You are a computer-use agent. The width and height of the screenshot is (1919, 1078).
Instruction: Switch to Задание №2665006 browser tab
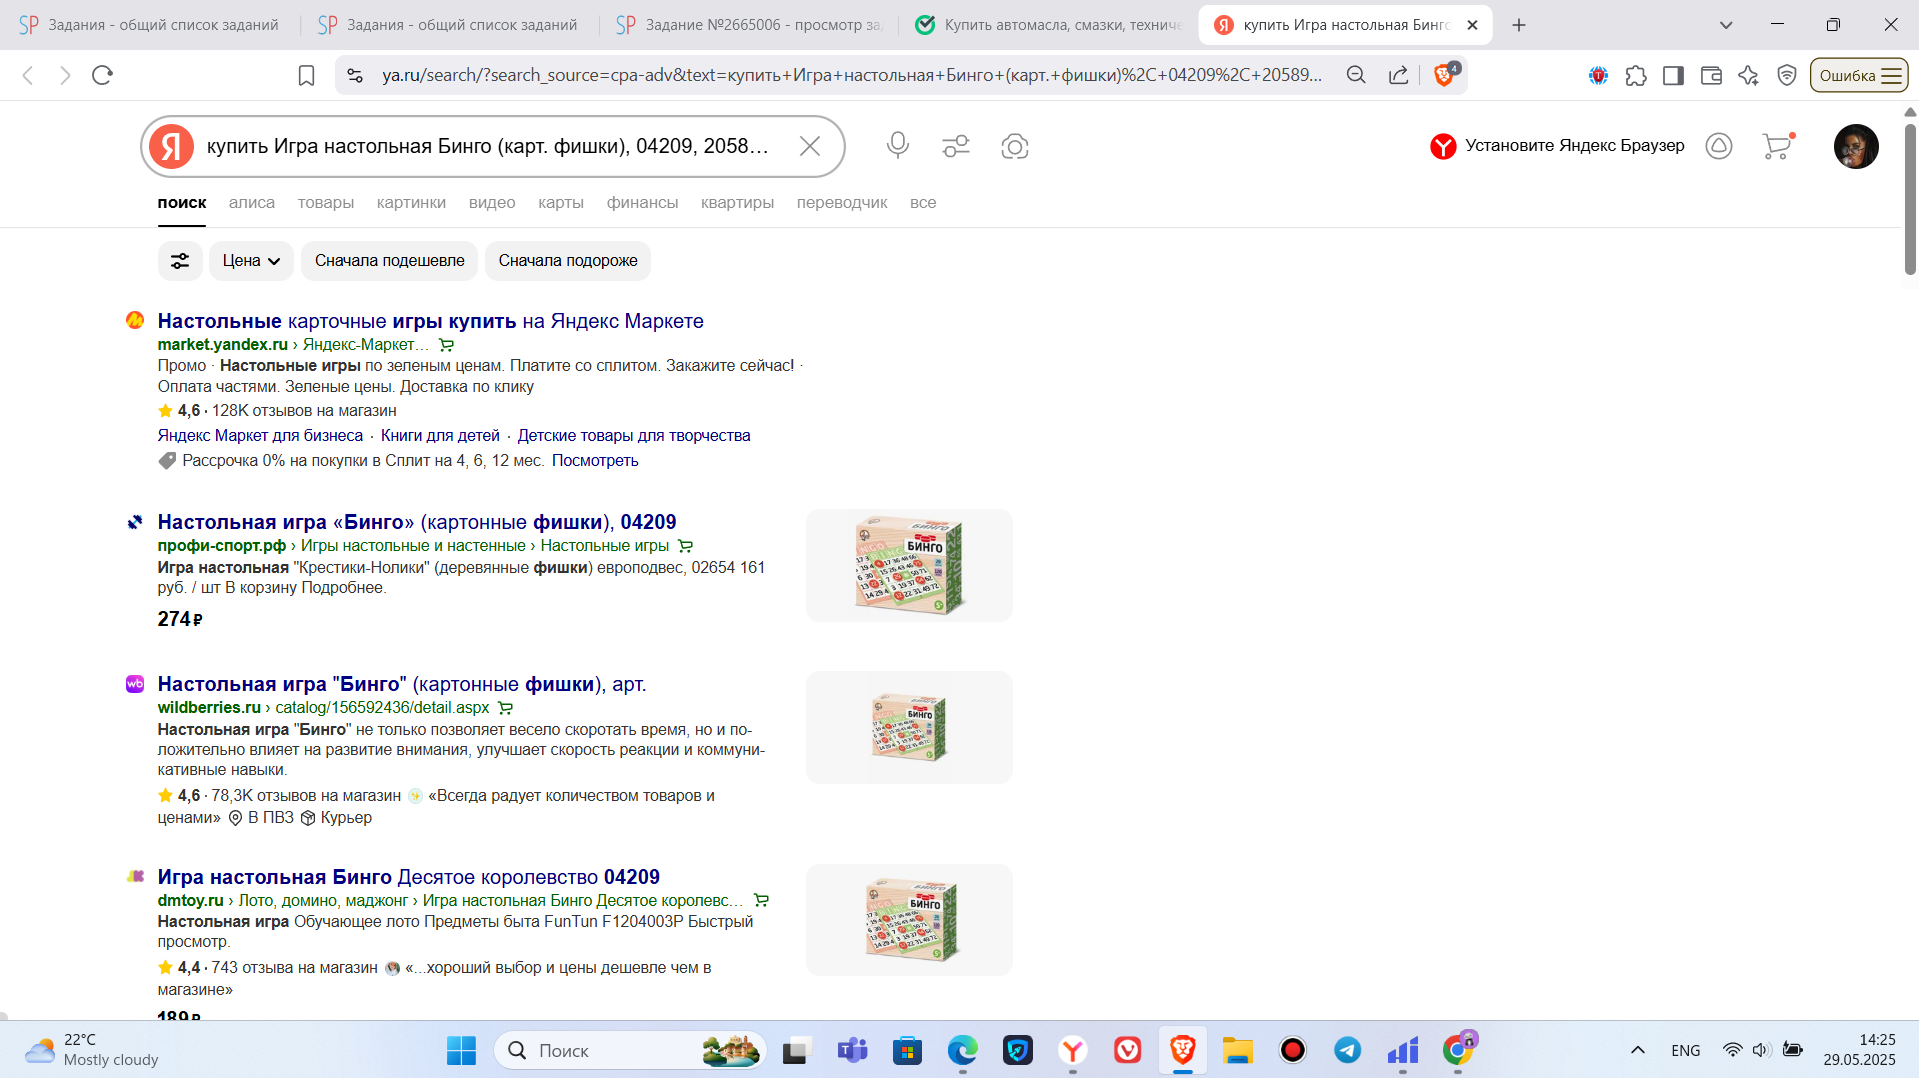(x=748, y=25)
